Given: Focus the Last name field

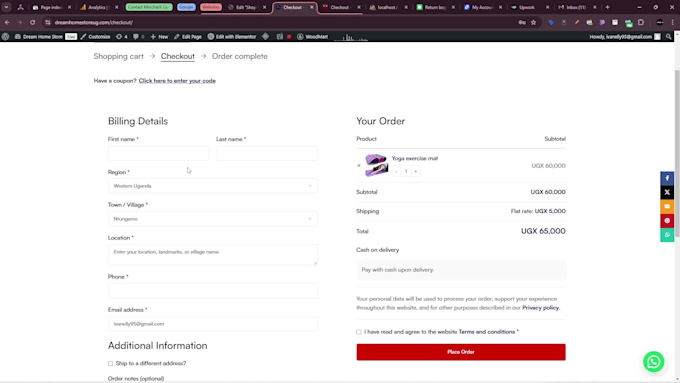Looking at the screenshot, I should [267, 153].
